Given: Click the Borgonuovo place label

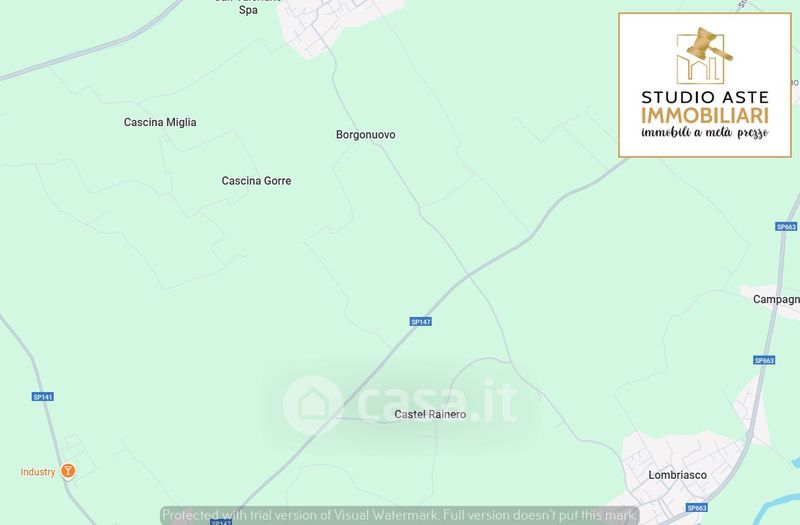Looking at the screenshot, I should [365, 135].
